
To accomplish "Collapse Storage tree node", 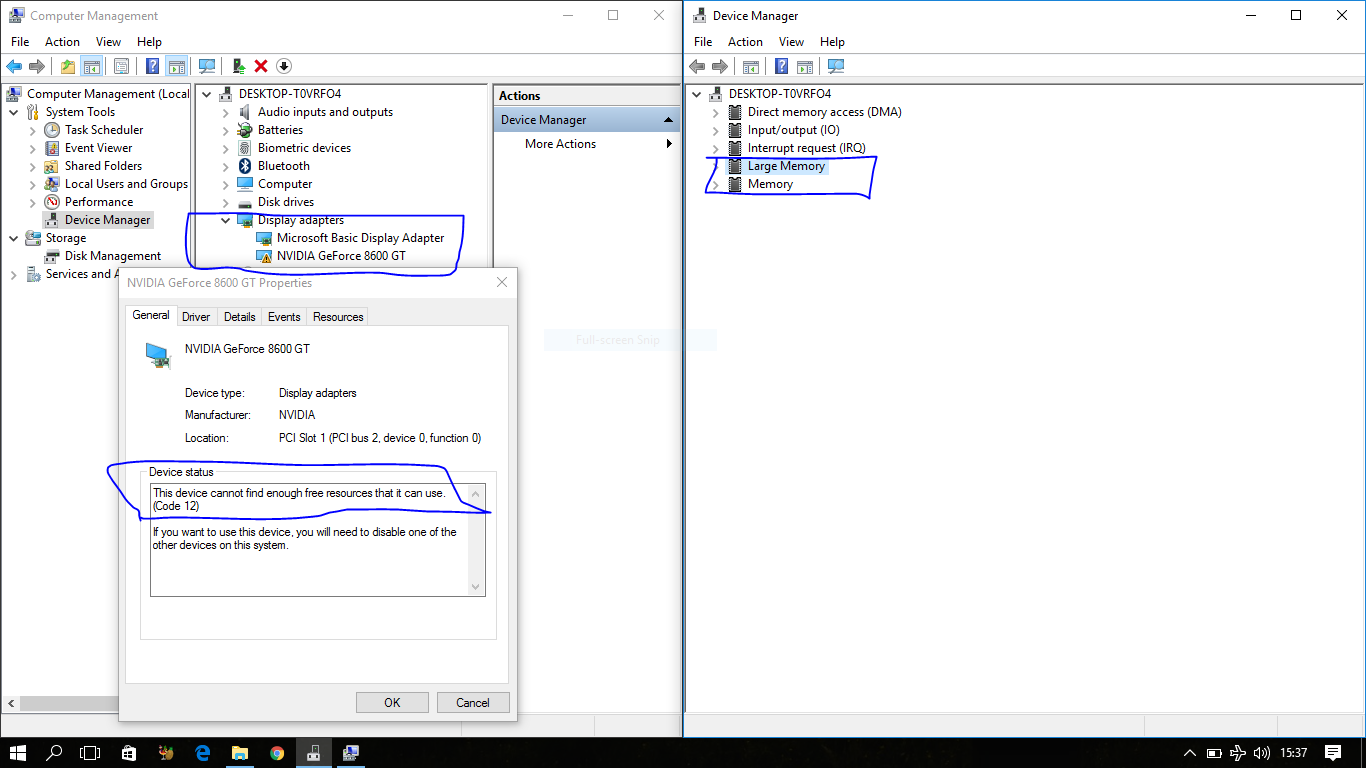I will (14, 238).
